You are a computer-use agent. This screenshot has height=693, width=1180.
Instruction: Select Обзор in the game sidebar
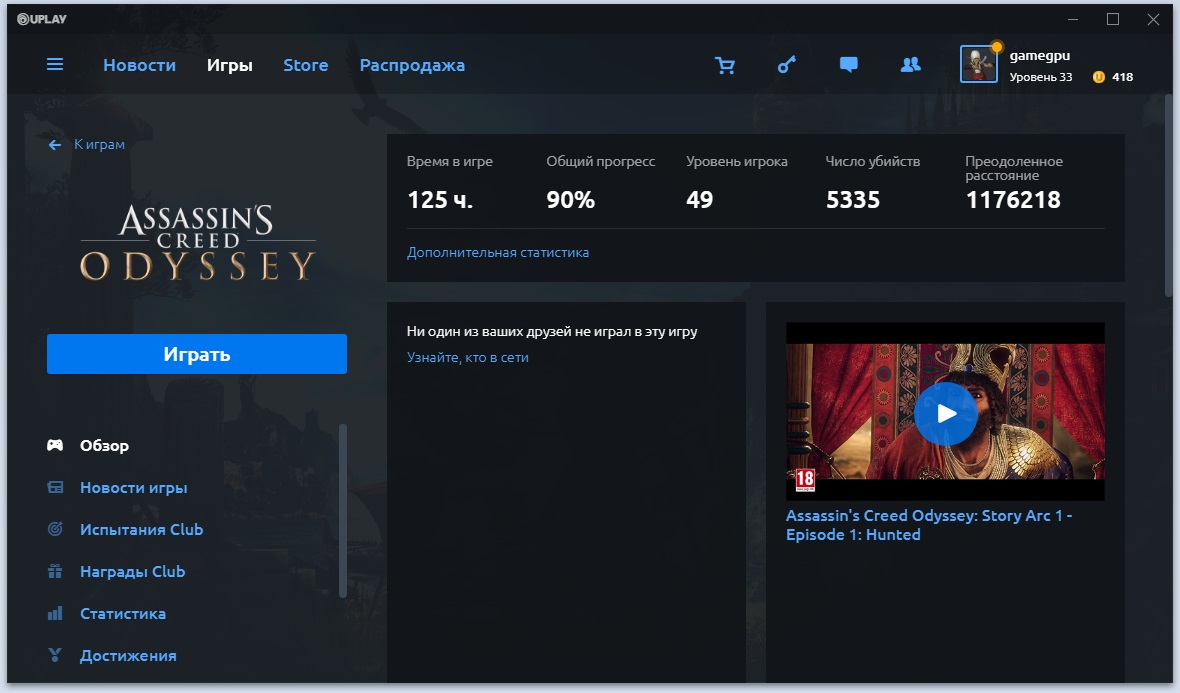[x=105, y=445]
